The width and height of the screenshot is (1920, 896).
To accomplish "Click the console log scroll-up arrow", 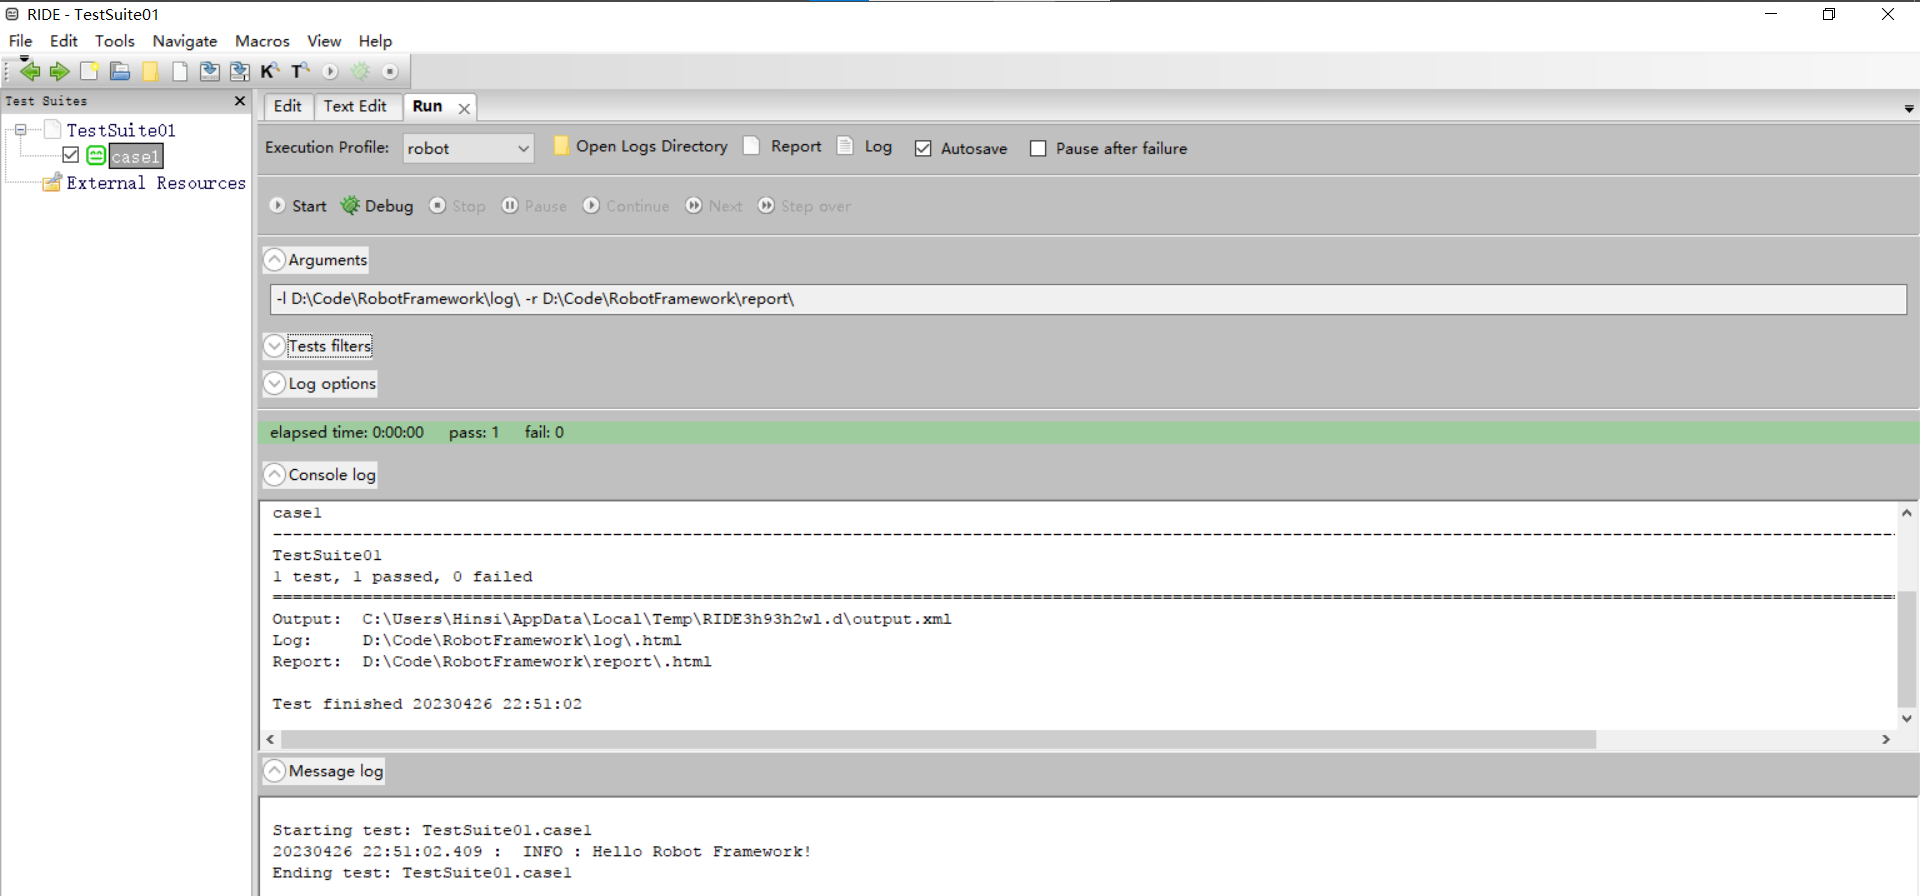I will click(1907, 512).
